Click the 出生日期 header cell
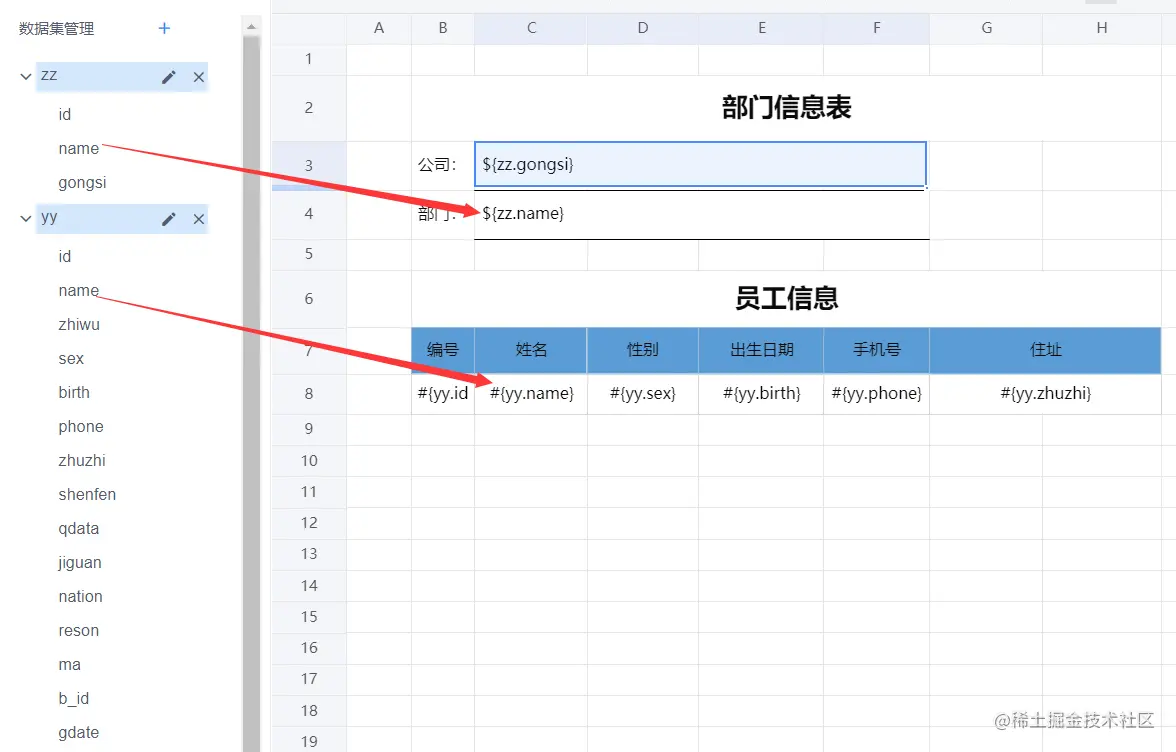1176x752 pixels. 761,350
